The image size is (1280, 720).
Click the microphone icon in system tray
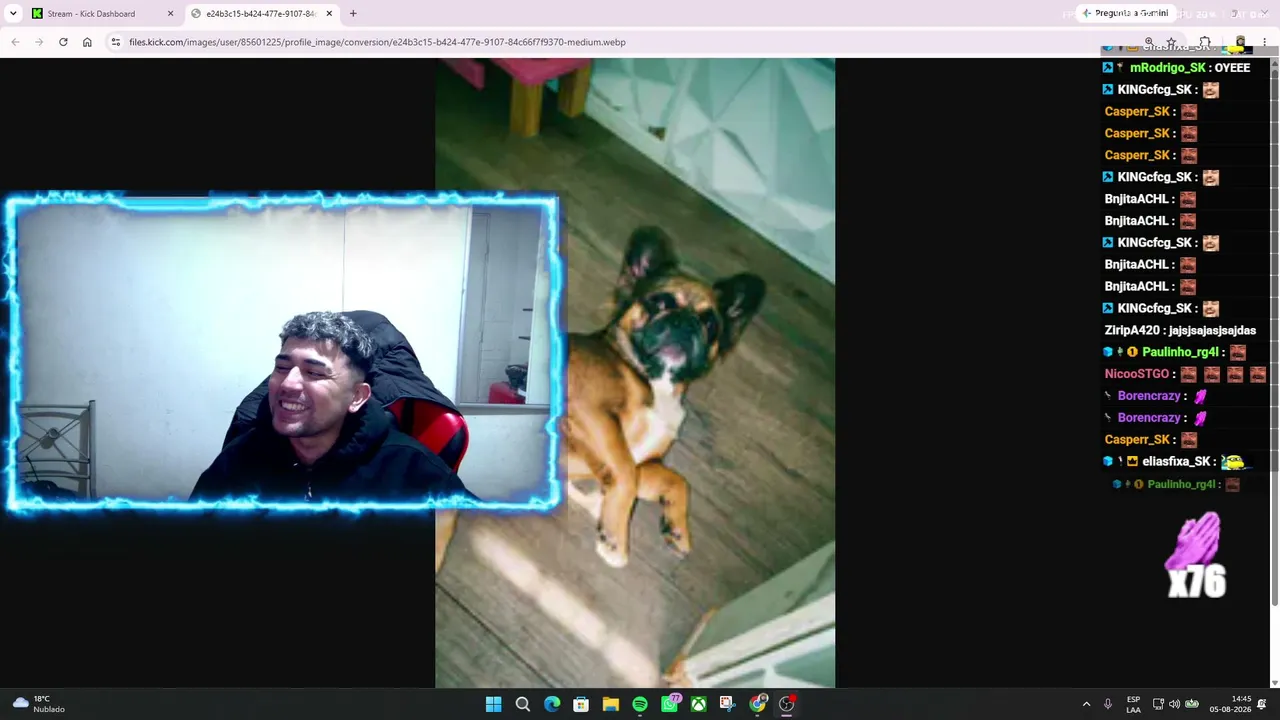pos(1107,705)
